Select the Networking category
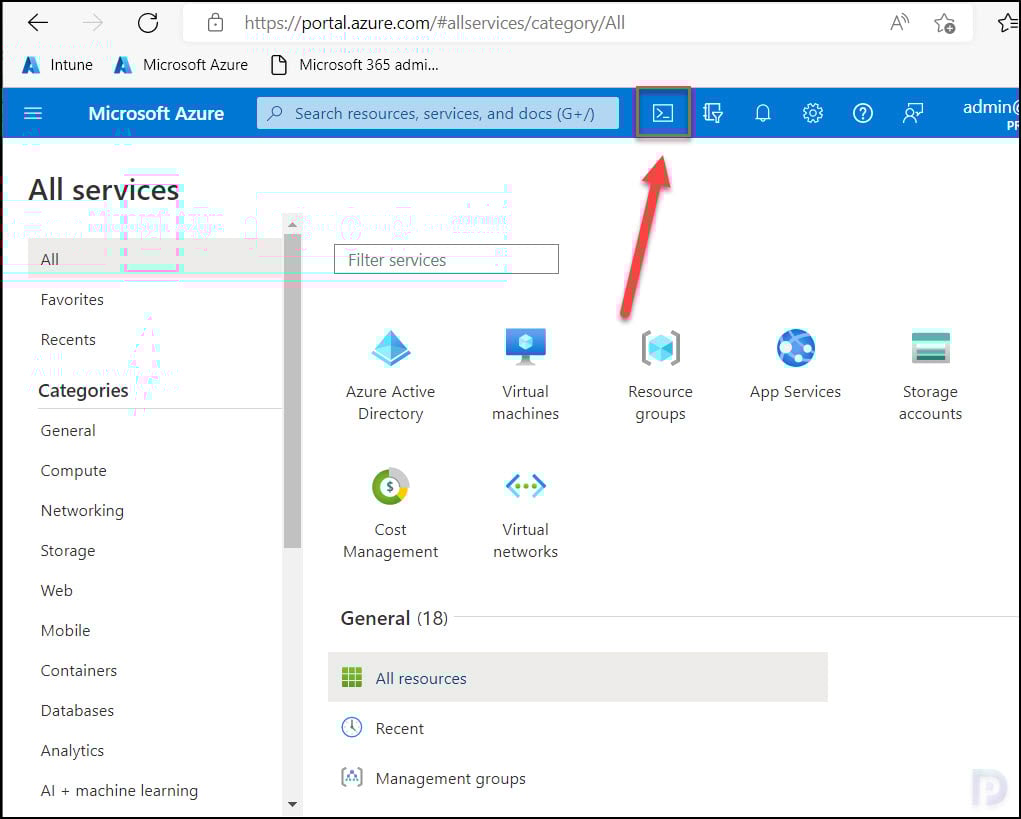This screenshot has width=1021, height=819. click(x=82, y=510)
